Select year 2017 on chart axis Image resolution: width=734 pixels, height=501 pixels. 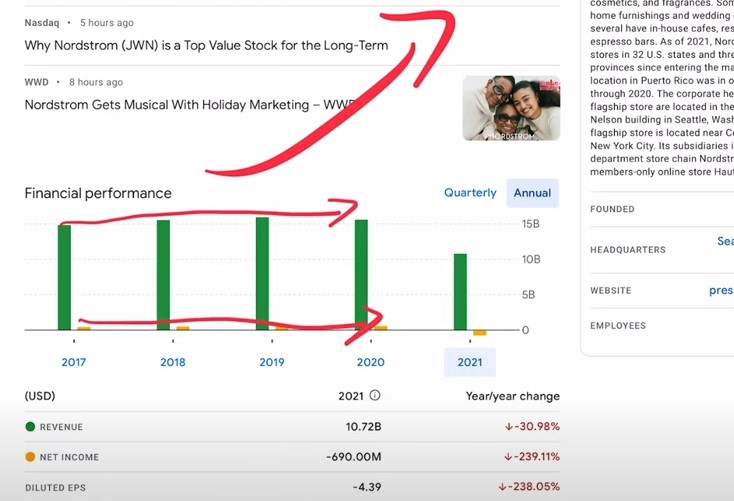(73, 362)
